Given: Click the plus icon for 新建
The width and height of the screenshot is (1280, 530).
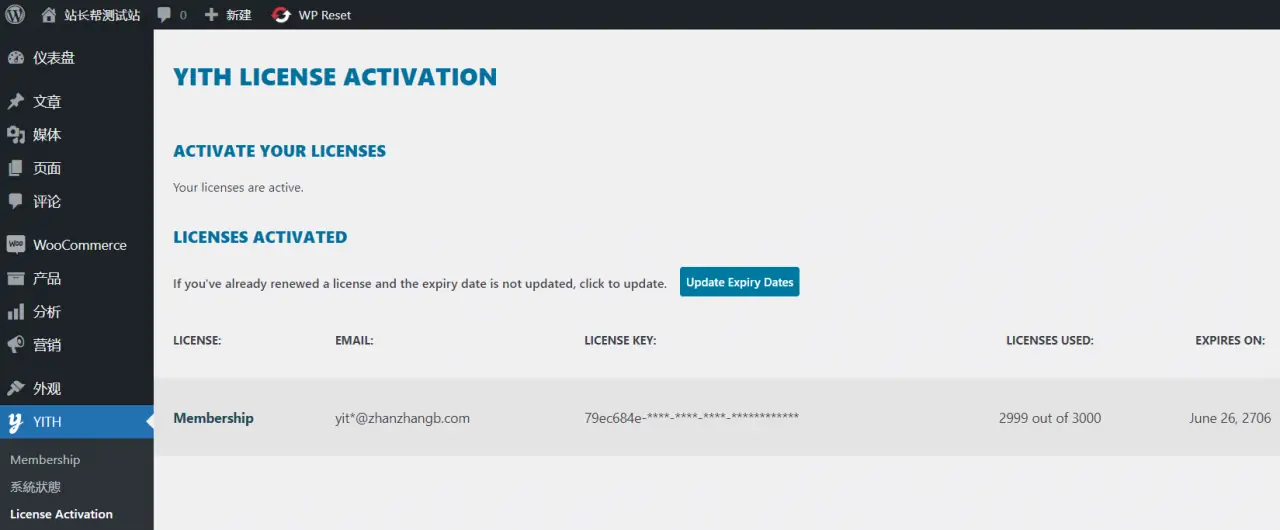Looking at the screenshot, I should [211, 15].
